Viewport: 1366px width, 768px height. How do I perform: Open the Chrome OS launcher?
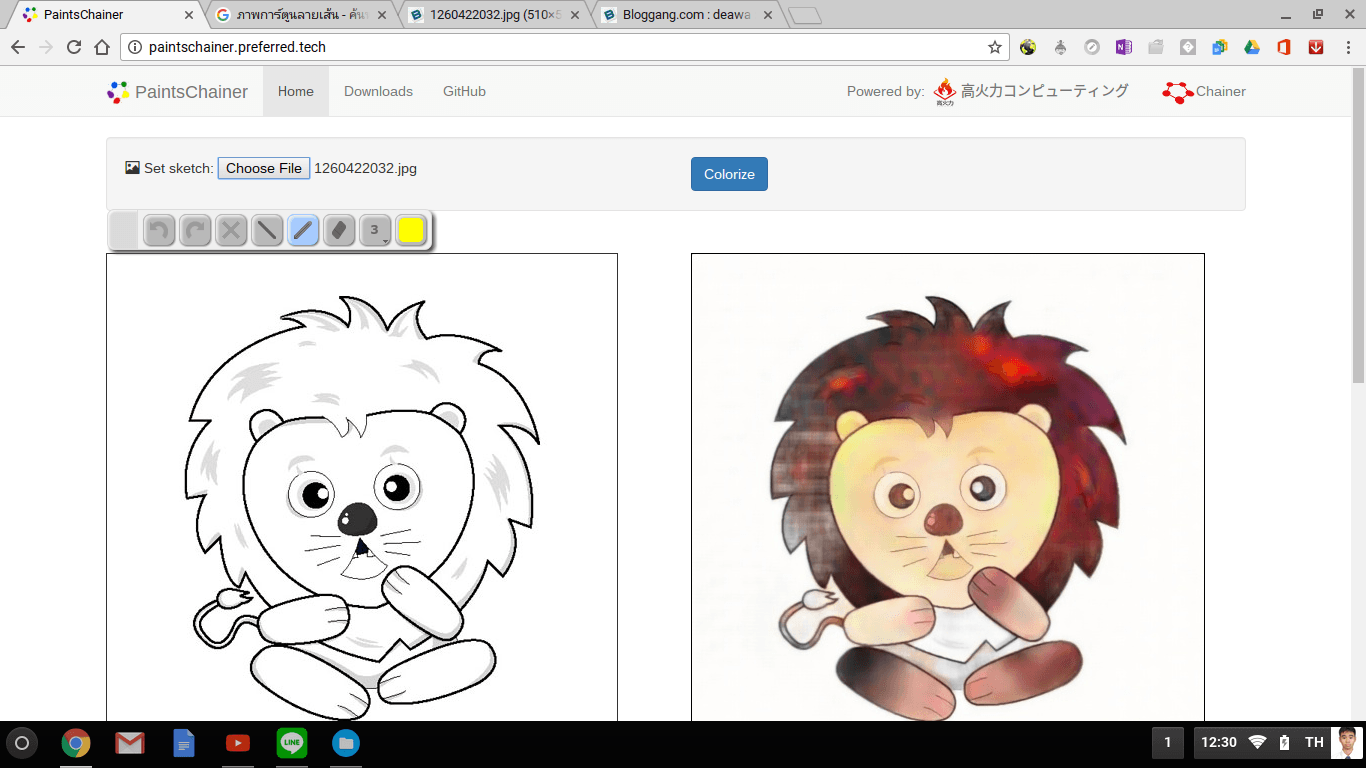coord(22,743)
